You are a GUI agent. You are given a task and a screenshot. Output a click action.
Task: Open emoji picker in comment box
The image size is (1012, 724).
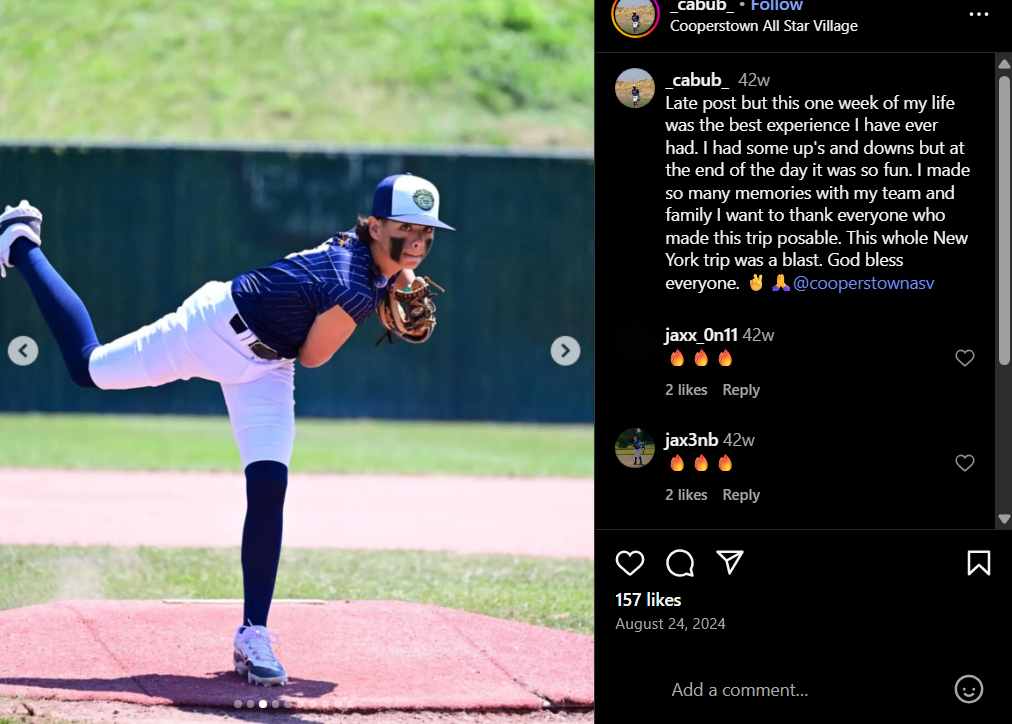968,689
